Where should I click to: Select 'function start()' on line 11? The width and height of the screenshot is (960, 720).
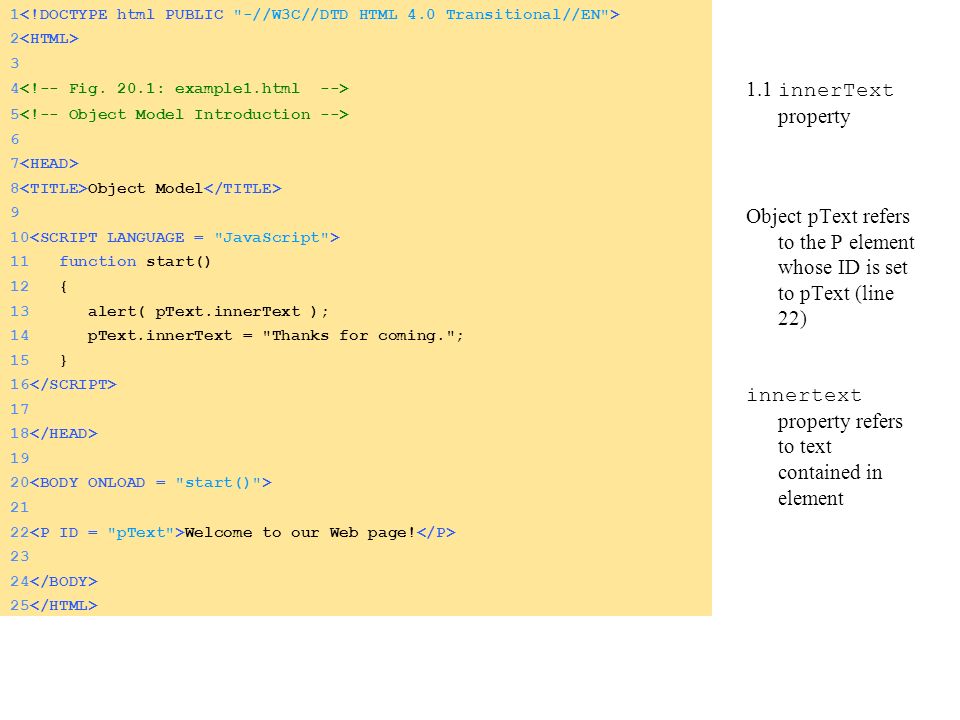(x=135, y=262)
